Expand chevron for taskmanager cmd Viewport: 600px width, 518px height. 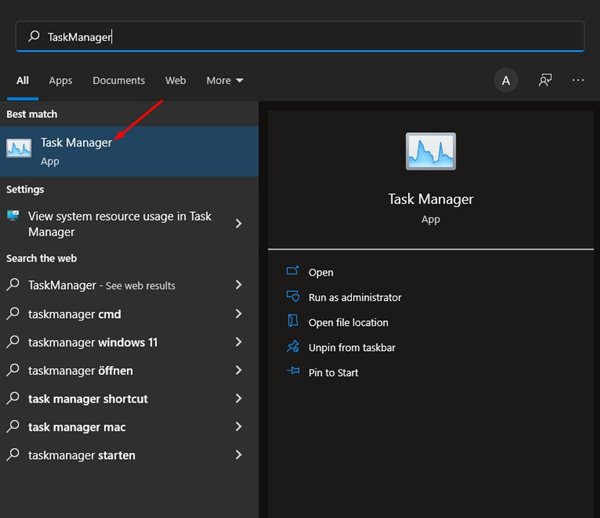pos(238,314)
